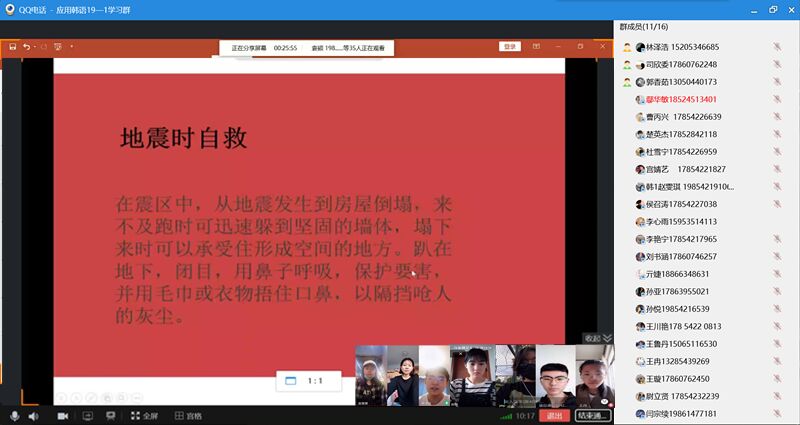Image resolution: width=800 pixels, height=425 pixels.
Task: Select member 廖华敏 in the member list
Action: [680, 99]
